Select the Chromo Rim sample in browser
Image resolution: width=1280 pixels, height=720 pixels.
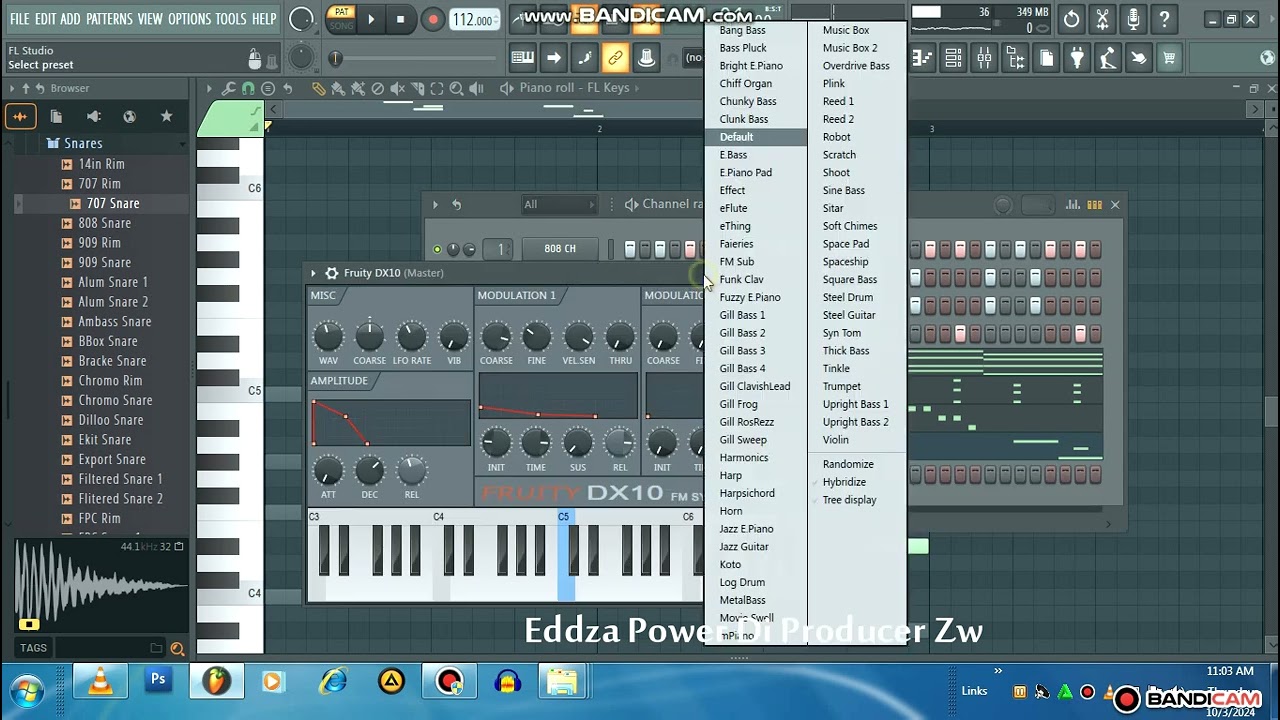(x=110, y=380)
